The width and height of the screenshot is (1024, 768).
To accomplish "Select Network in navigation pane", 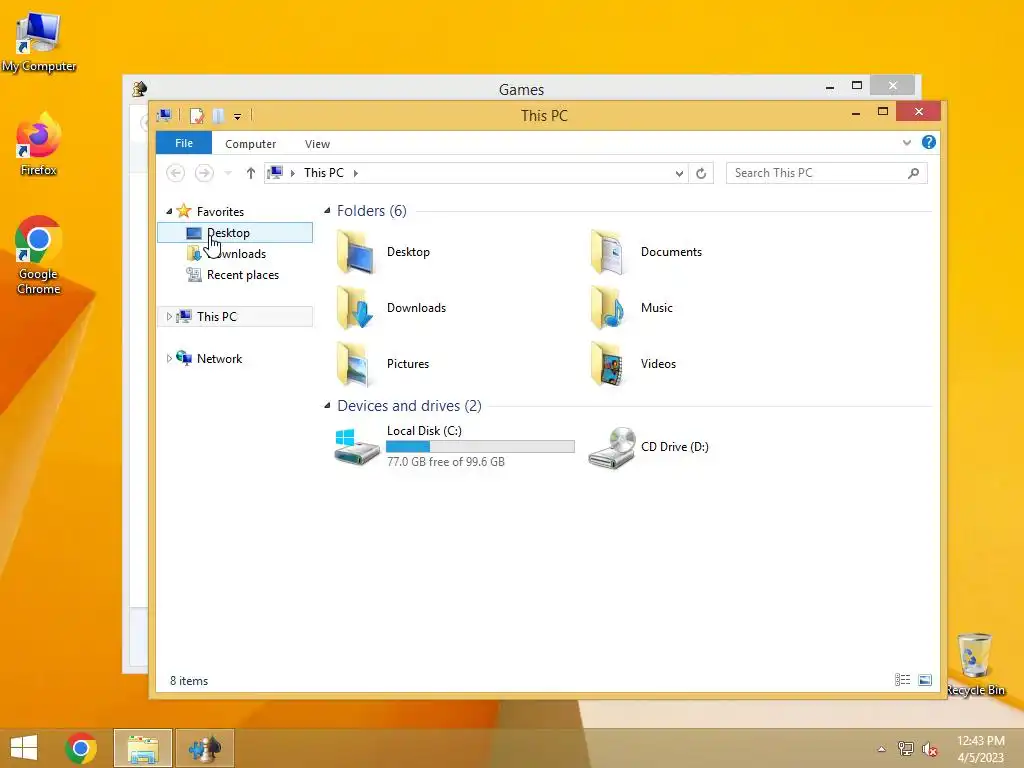I will click(x=235, y=359).
